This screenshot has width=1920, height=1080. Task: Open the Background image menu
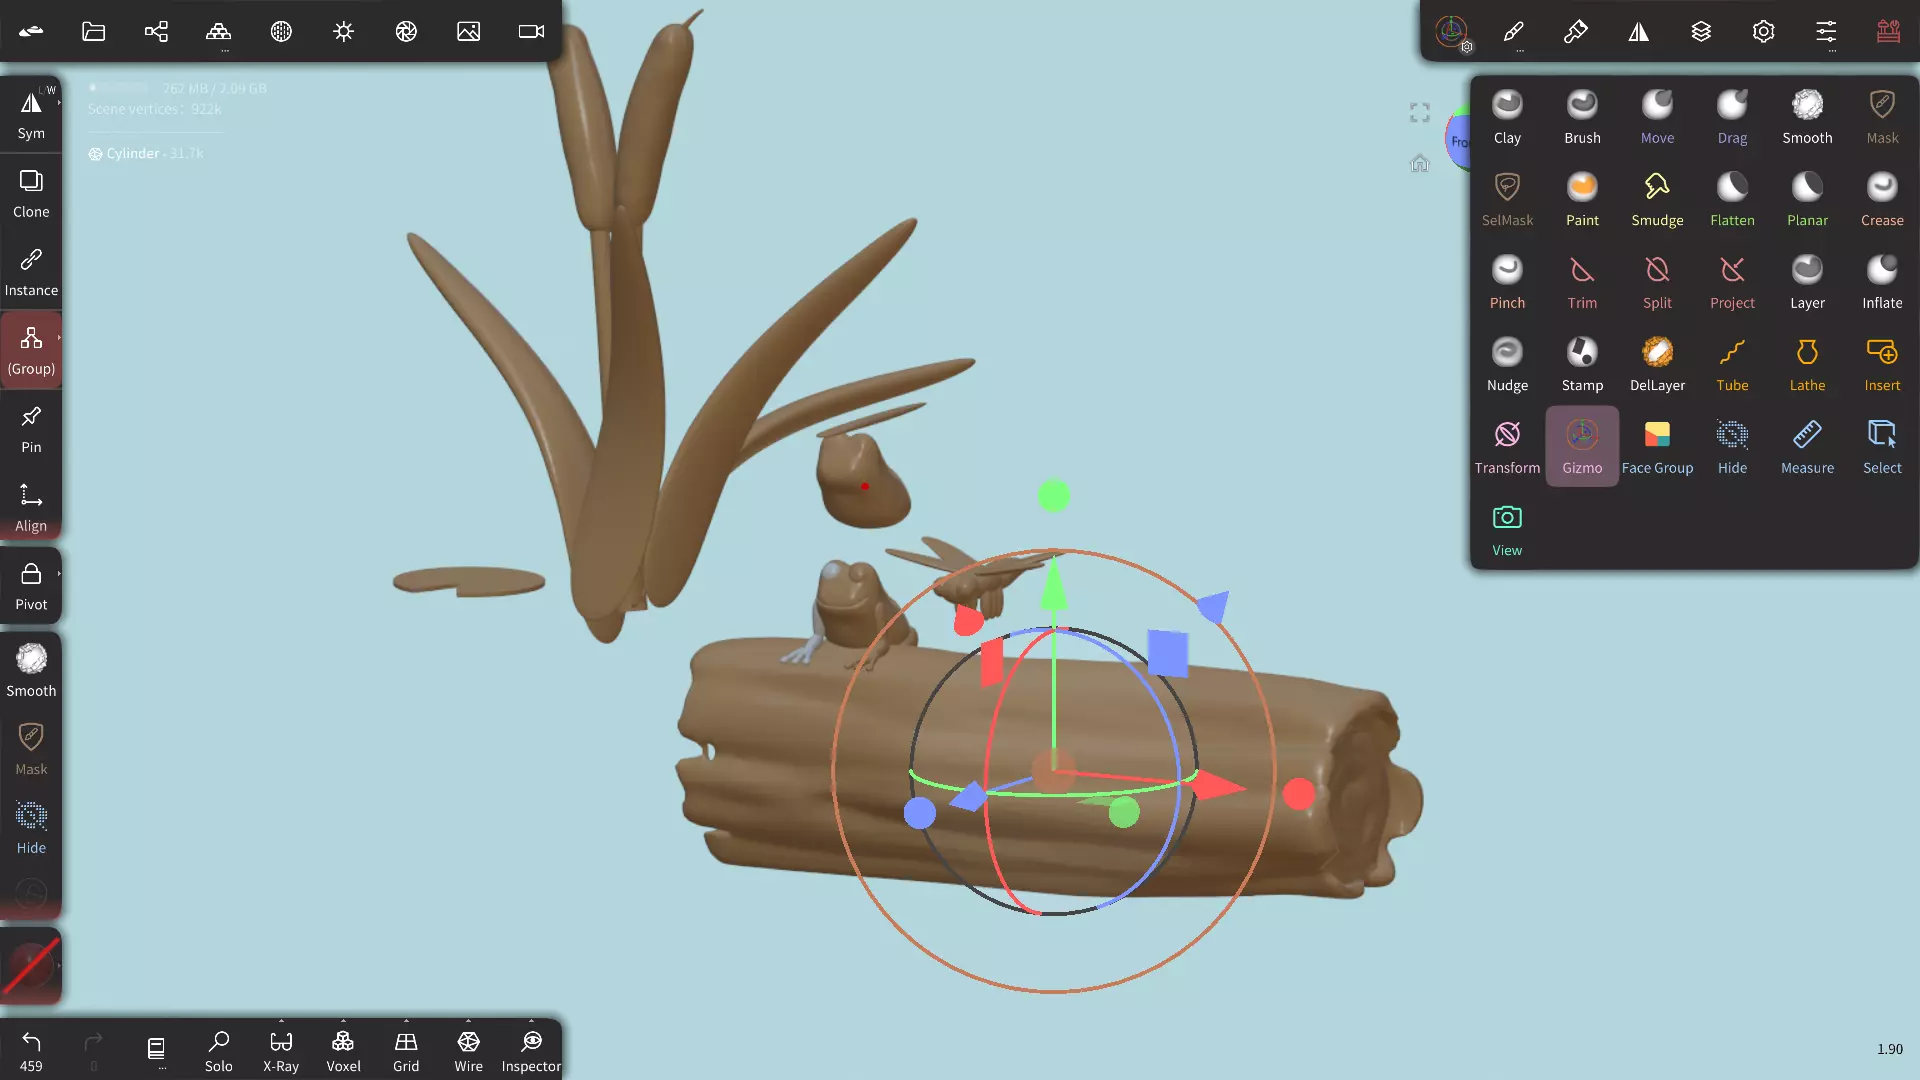tap(468, 31)
